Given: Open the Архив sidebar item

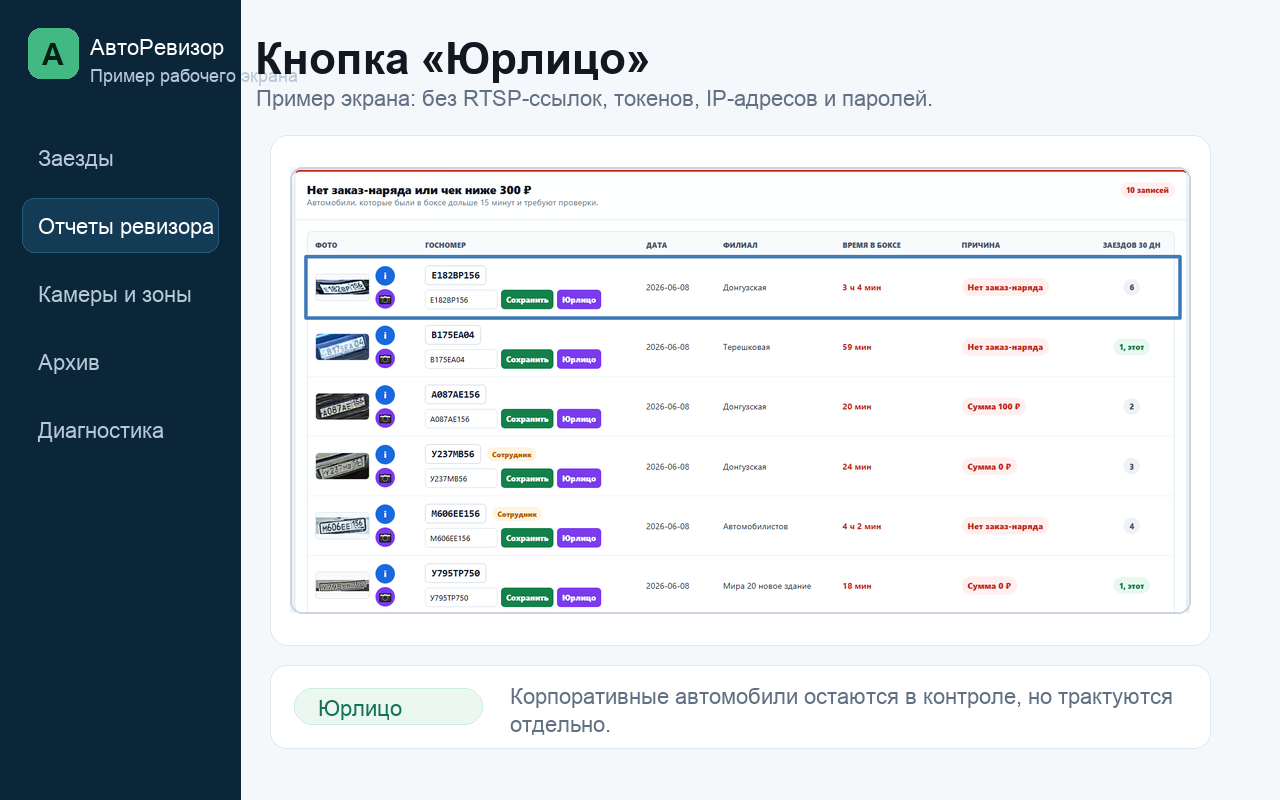Looking at the screenshot, I should point(69,362).
